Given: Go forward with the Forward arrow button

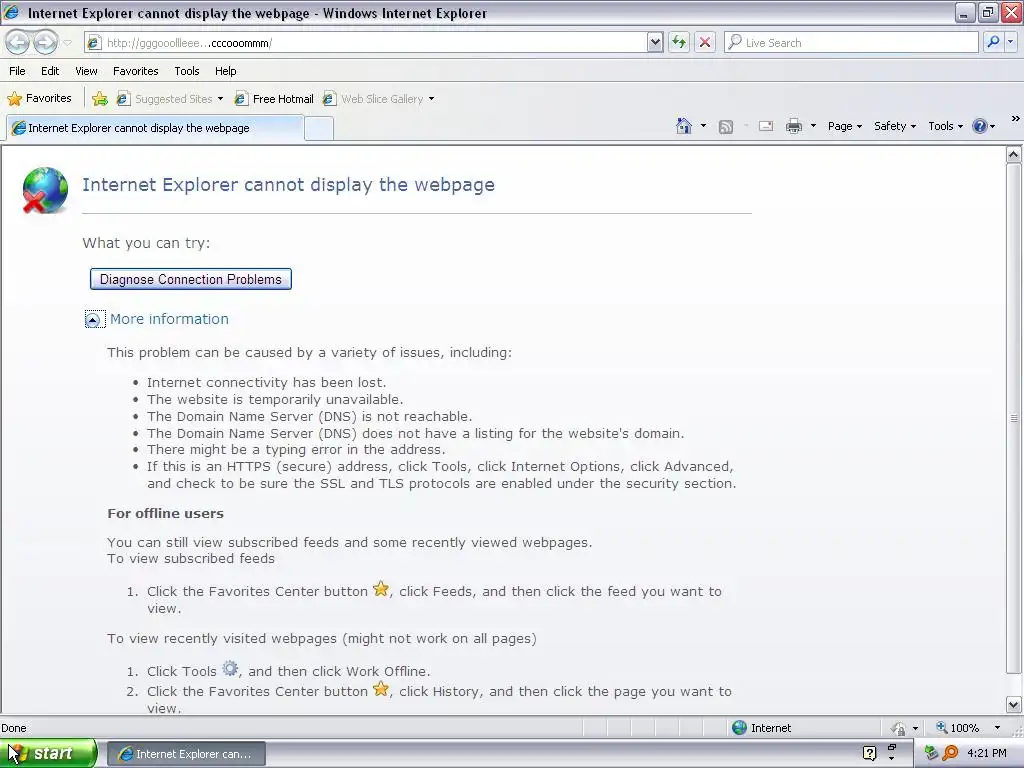Looking at the screenshot, I should point(45,42).
